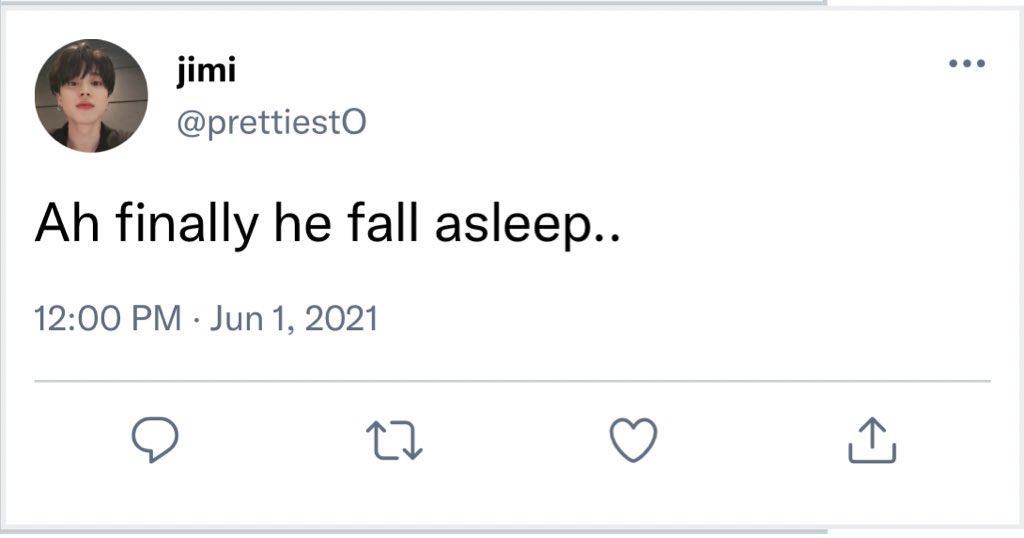Click the word 'finally' in the tweet
The width and height of the screenshot is (1024, 538).
coord(184,227)
